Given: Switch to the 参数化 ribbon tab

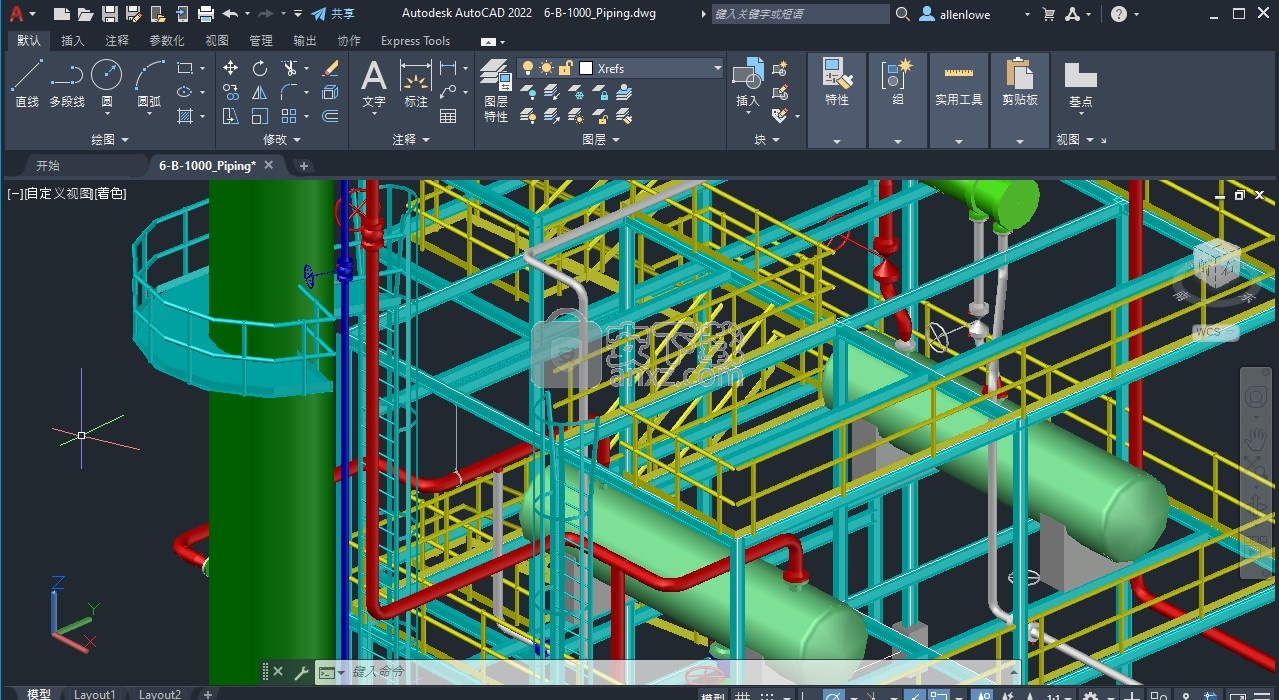Looking at the screenshot, I should coord(167,41).
